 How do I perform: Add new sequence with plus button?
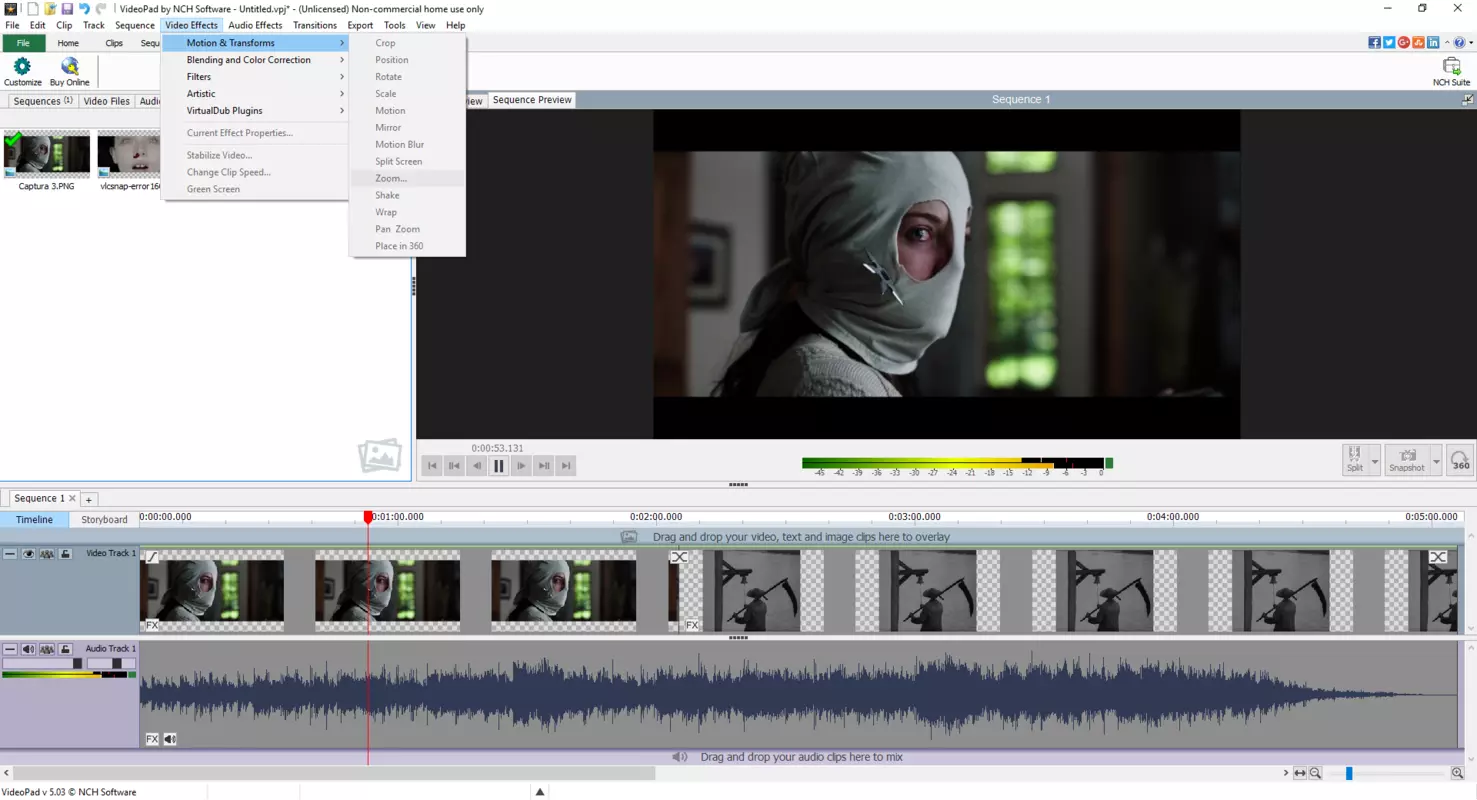tap(88, 499)
